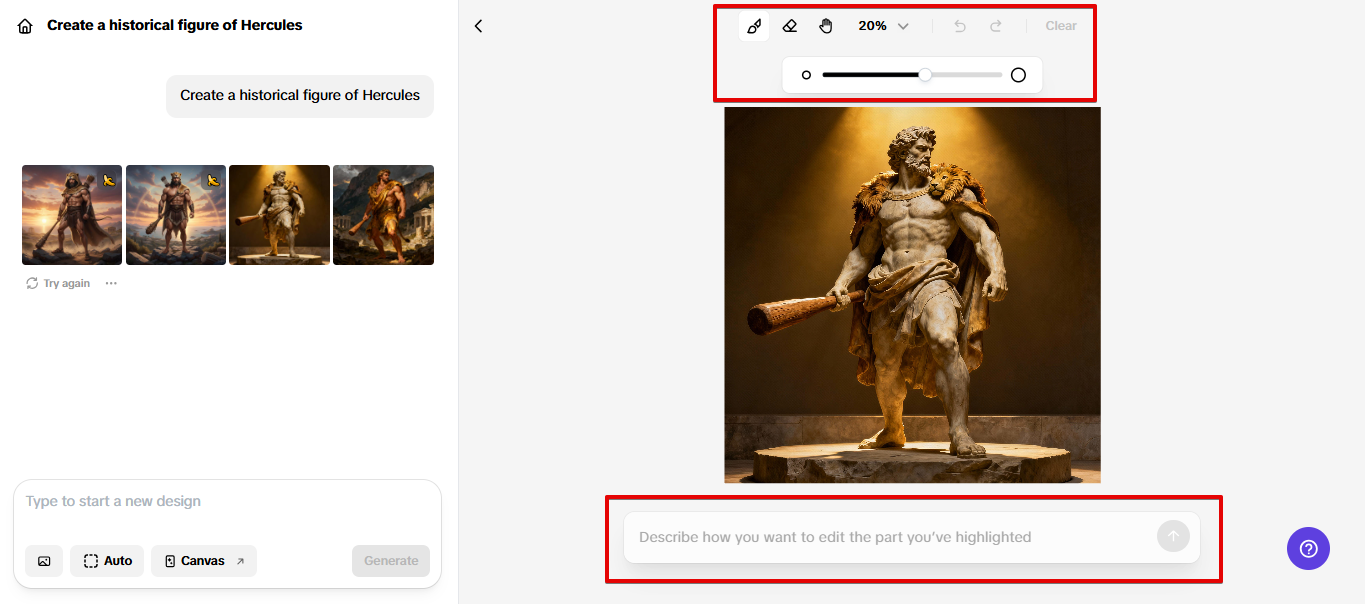Open second thumbnail with sunburst Hercules
Image resolution: width=1365 pixels, height=604 pixels.
176,215
